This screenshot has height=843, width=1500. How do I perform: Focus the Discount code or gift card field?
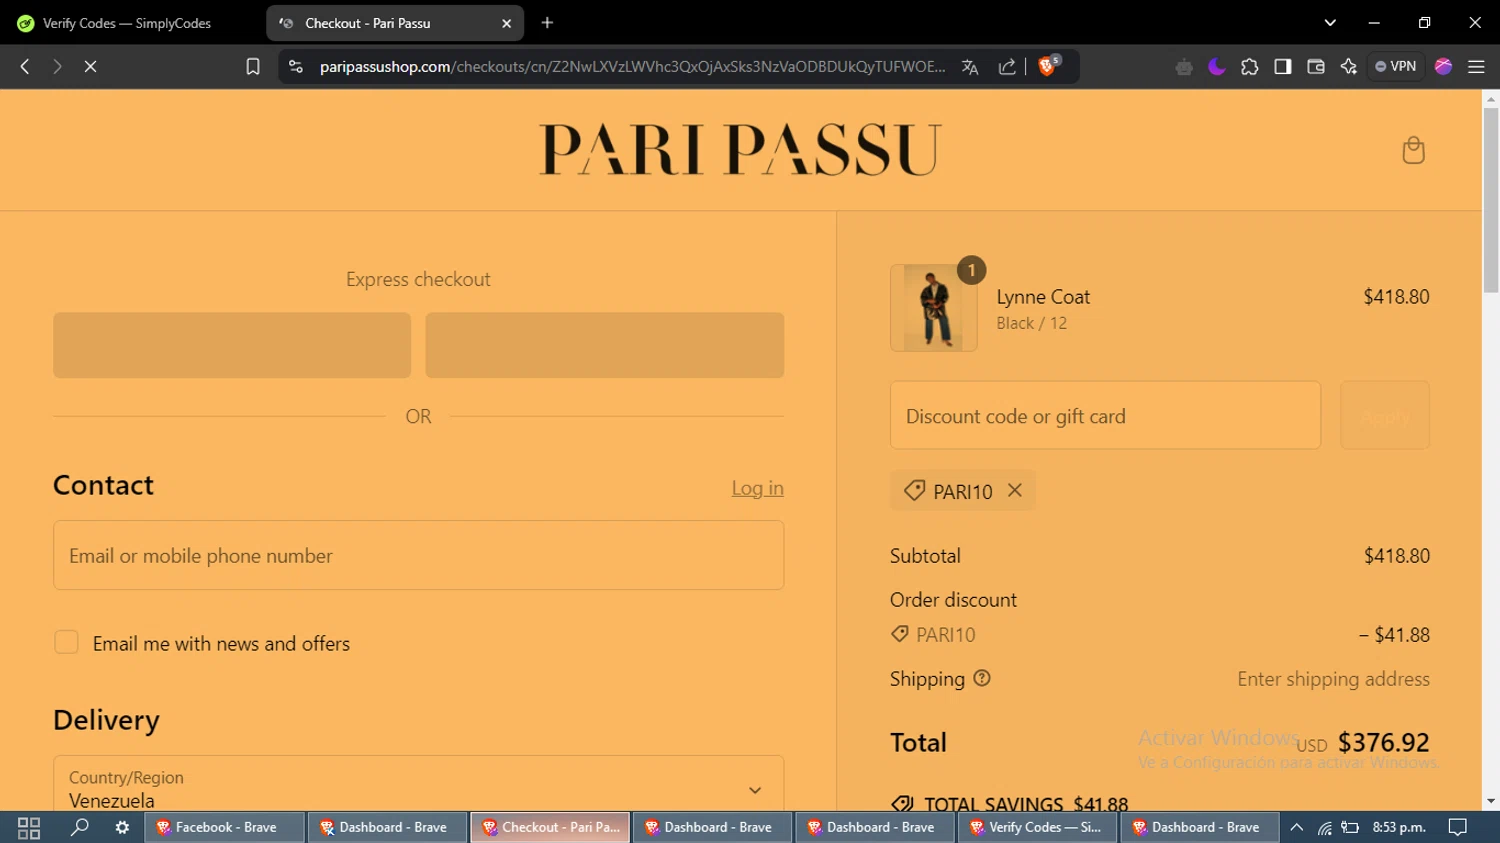[x=1105, y=415]
